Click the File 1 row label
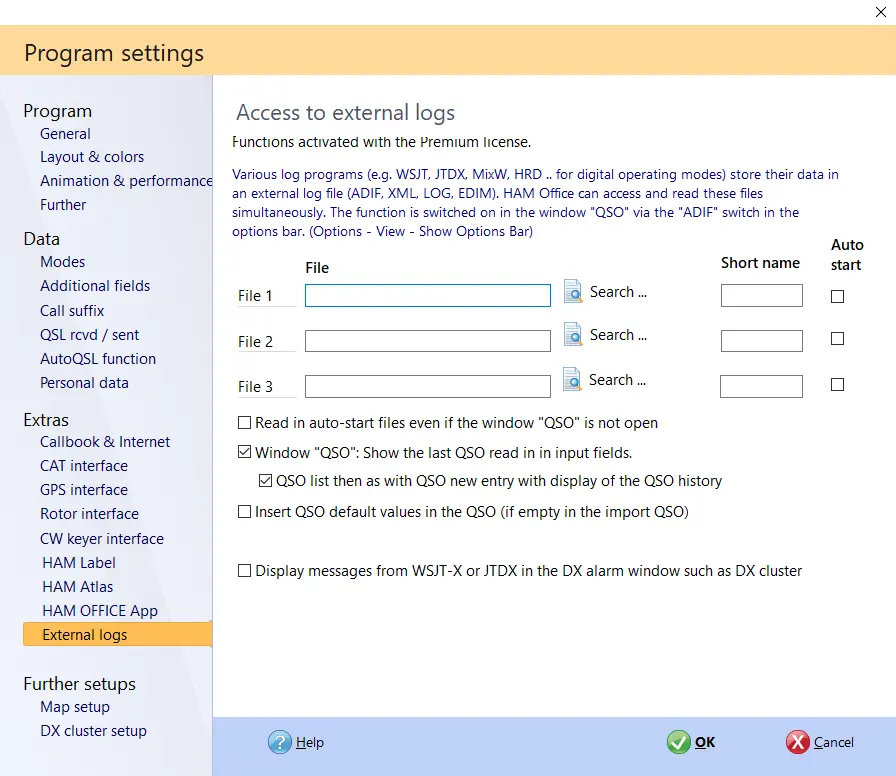Viewport: 896px width, 776px height. pos(255,296)
